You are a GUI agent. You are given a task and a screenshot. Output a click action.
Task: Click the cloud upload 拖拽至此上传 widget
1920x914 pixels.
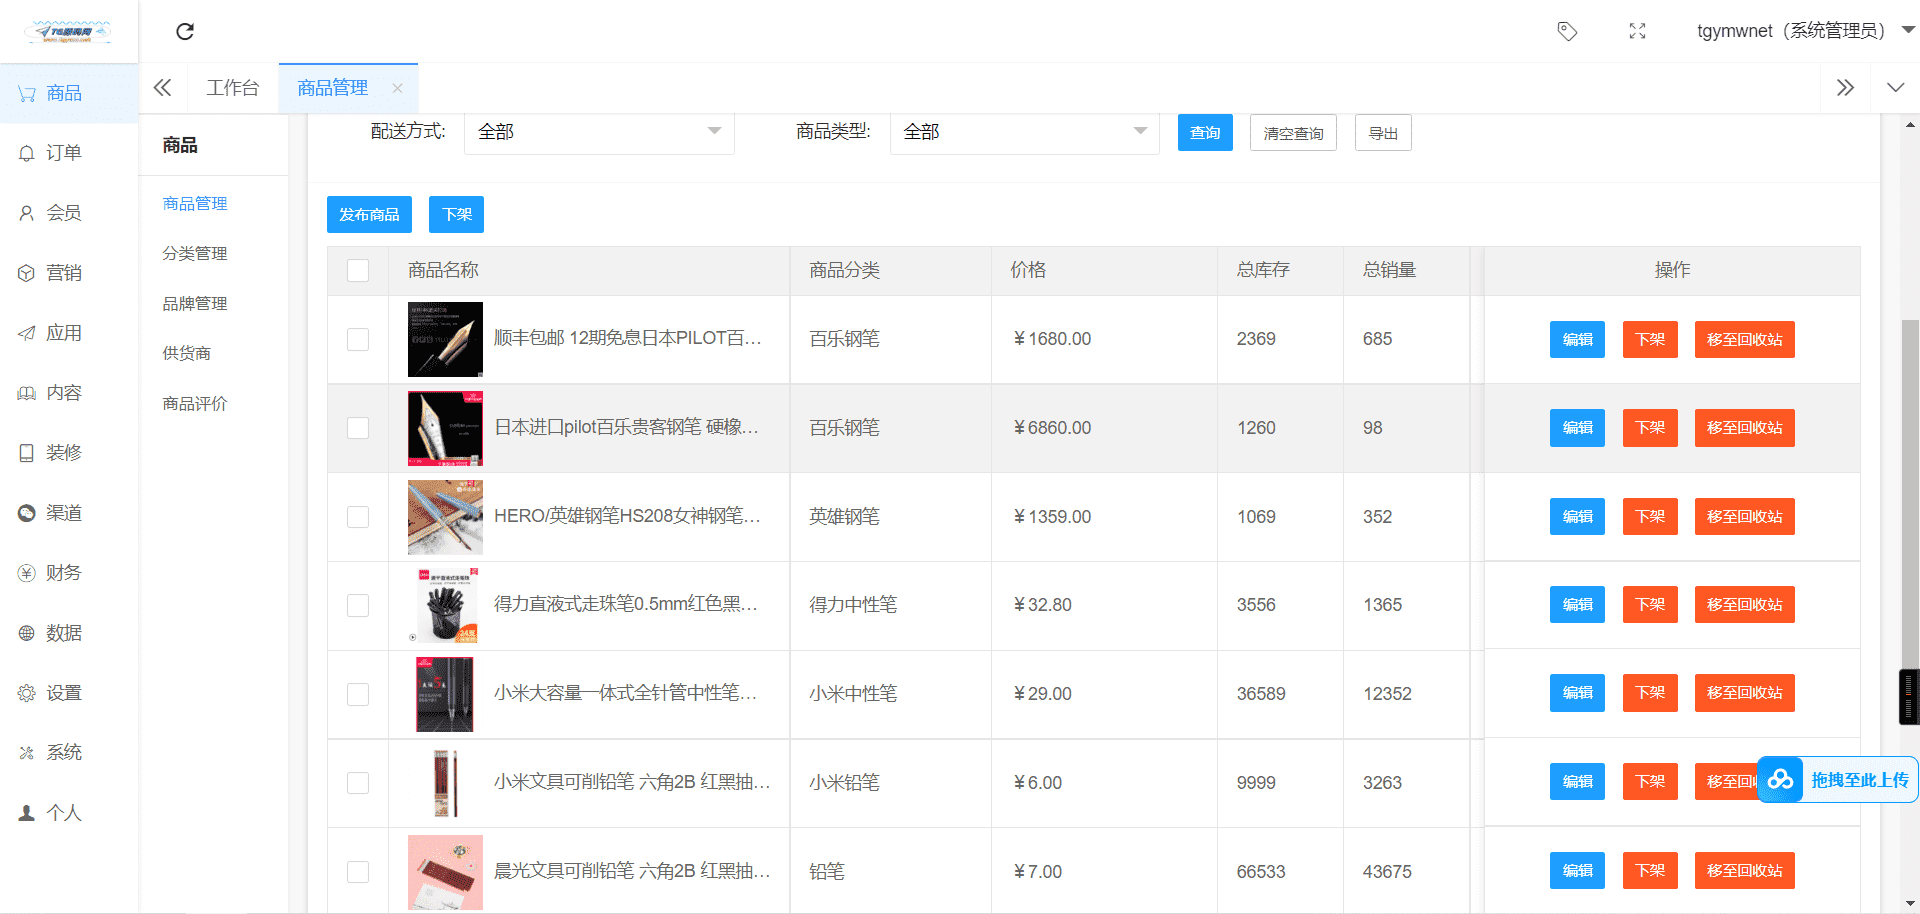1837,780
